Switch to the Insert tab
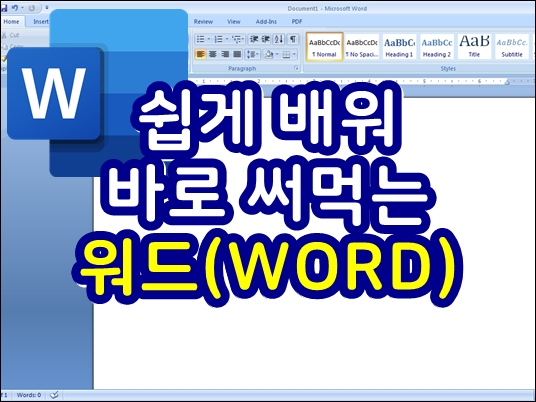Viewport: 536px width, 402px height. (41, 22)
